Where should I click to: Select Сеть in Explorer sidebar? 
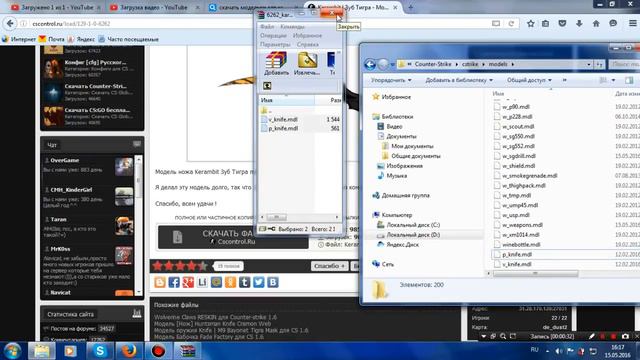point(383,264)
